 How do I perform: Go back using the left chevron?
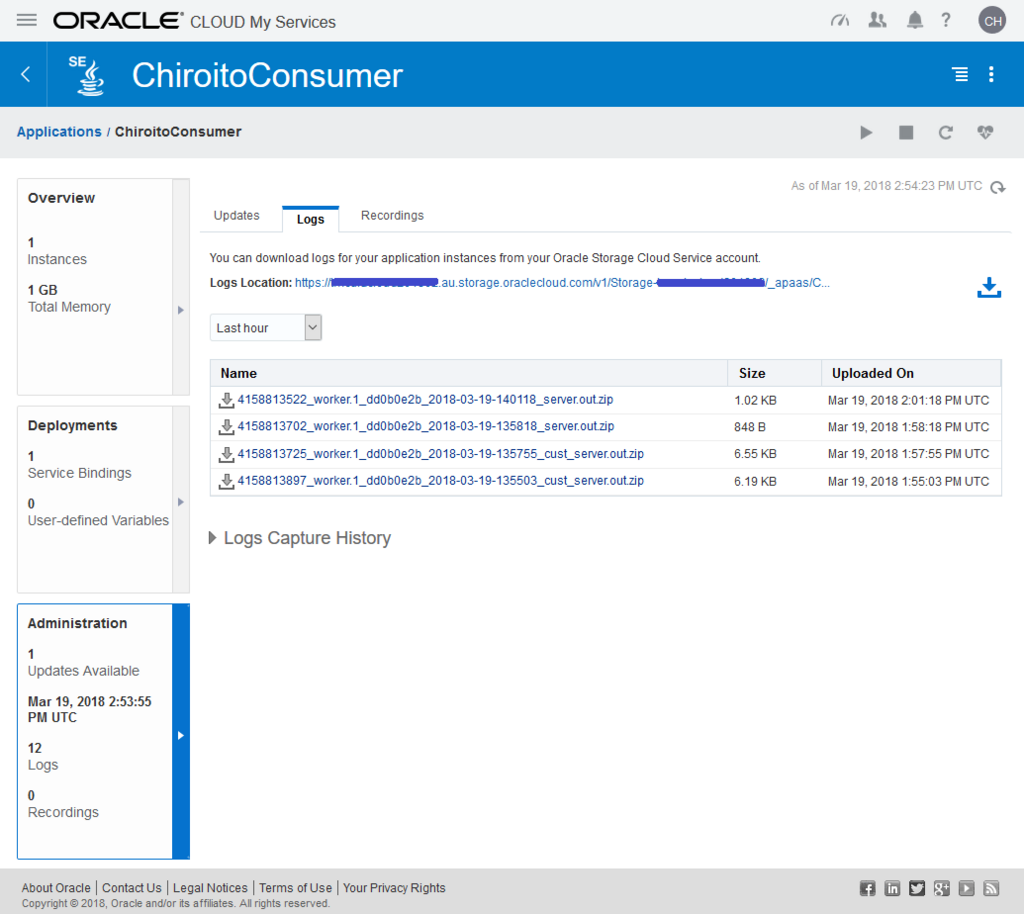[x=25, y=74]
